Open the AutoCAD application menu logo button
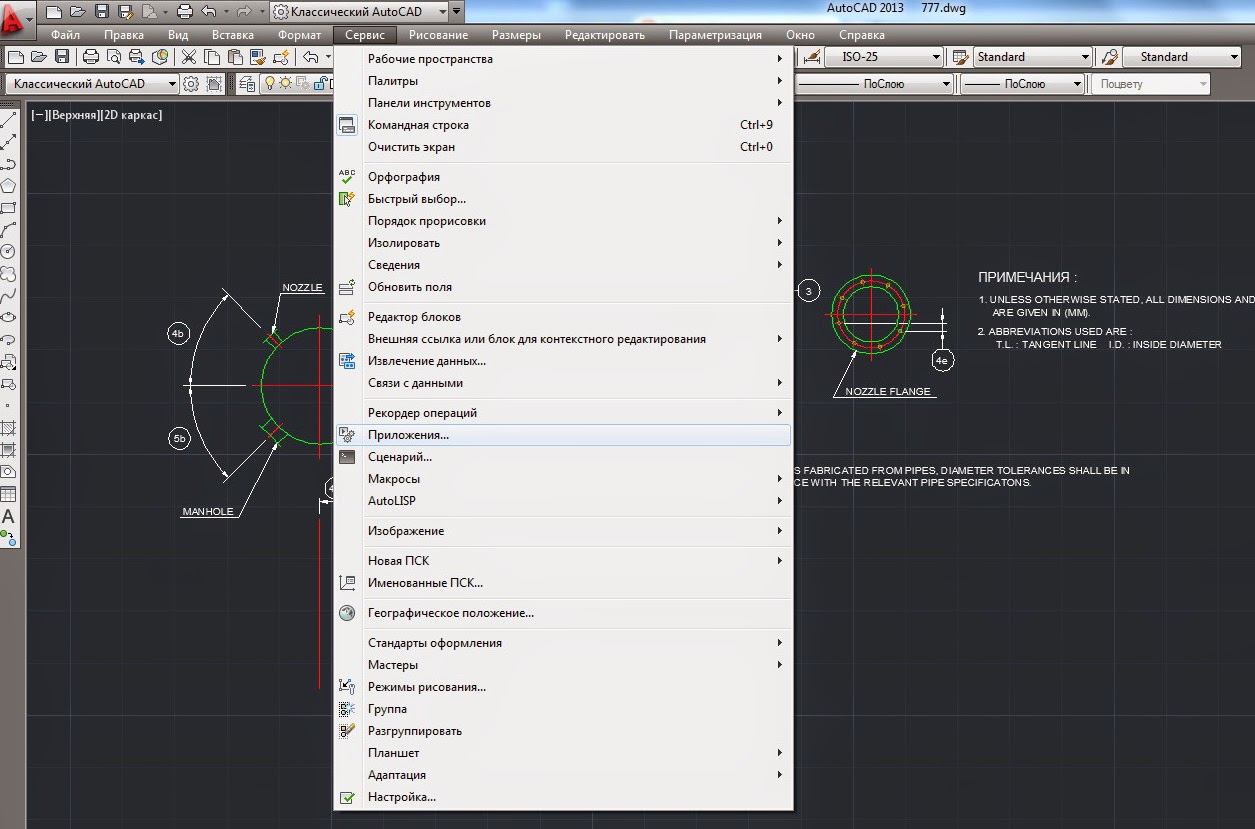 (x=17, y=21)
